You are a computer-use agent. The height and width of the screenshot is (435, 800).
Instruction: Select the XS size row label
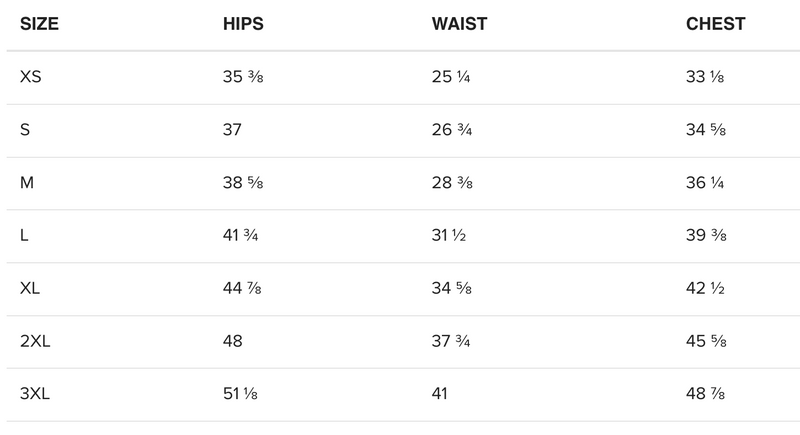pyautogui.click(x=31, y=77)
